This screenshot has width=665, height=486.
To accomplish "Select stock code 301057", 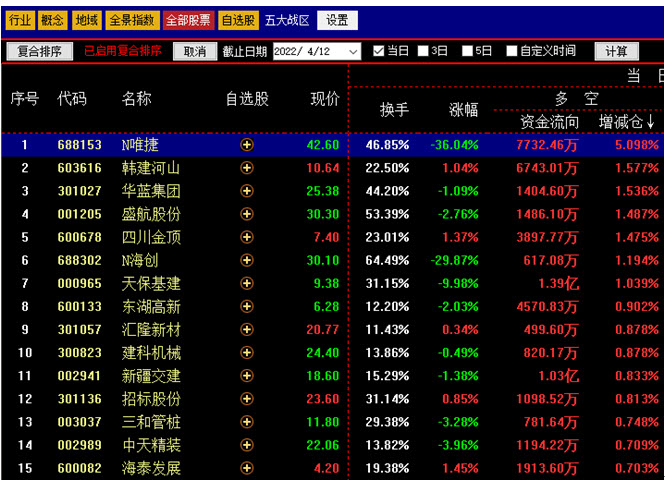I will [x=80, y=330].
